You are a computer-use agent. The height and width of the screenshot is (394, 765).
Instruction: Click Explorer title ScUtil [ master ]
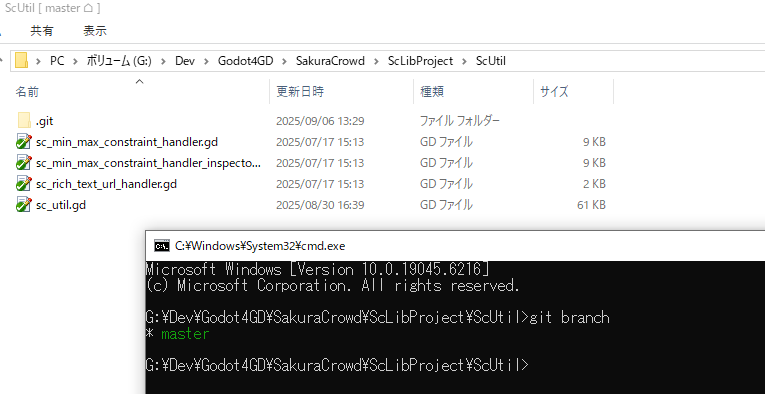click(52, 8)
